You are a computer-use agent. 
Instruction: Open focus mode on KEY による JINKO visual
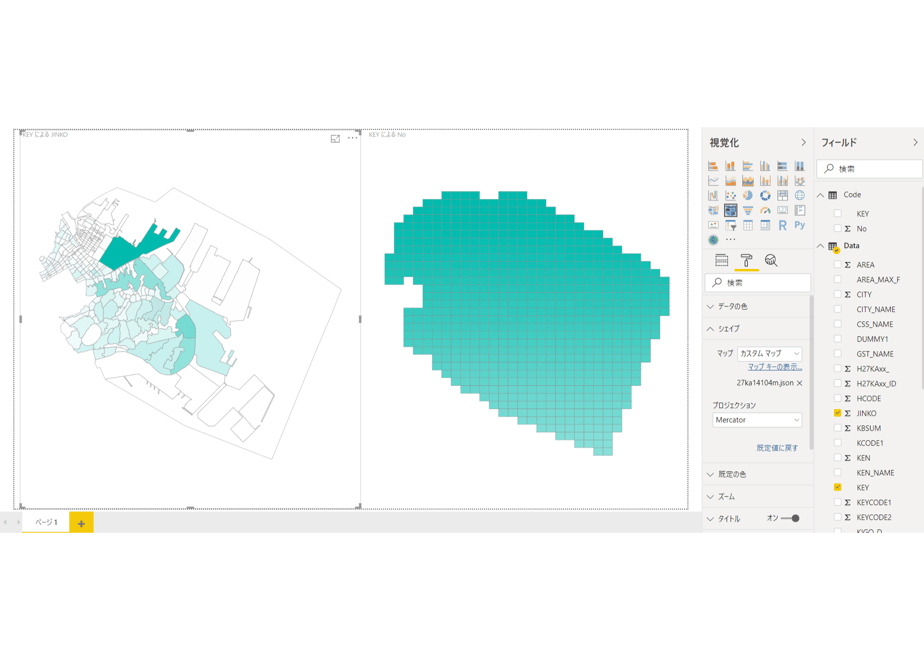335,138
